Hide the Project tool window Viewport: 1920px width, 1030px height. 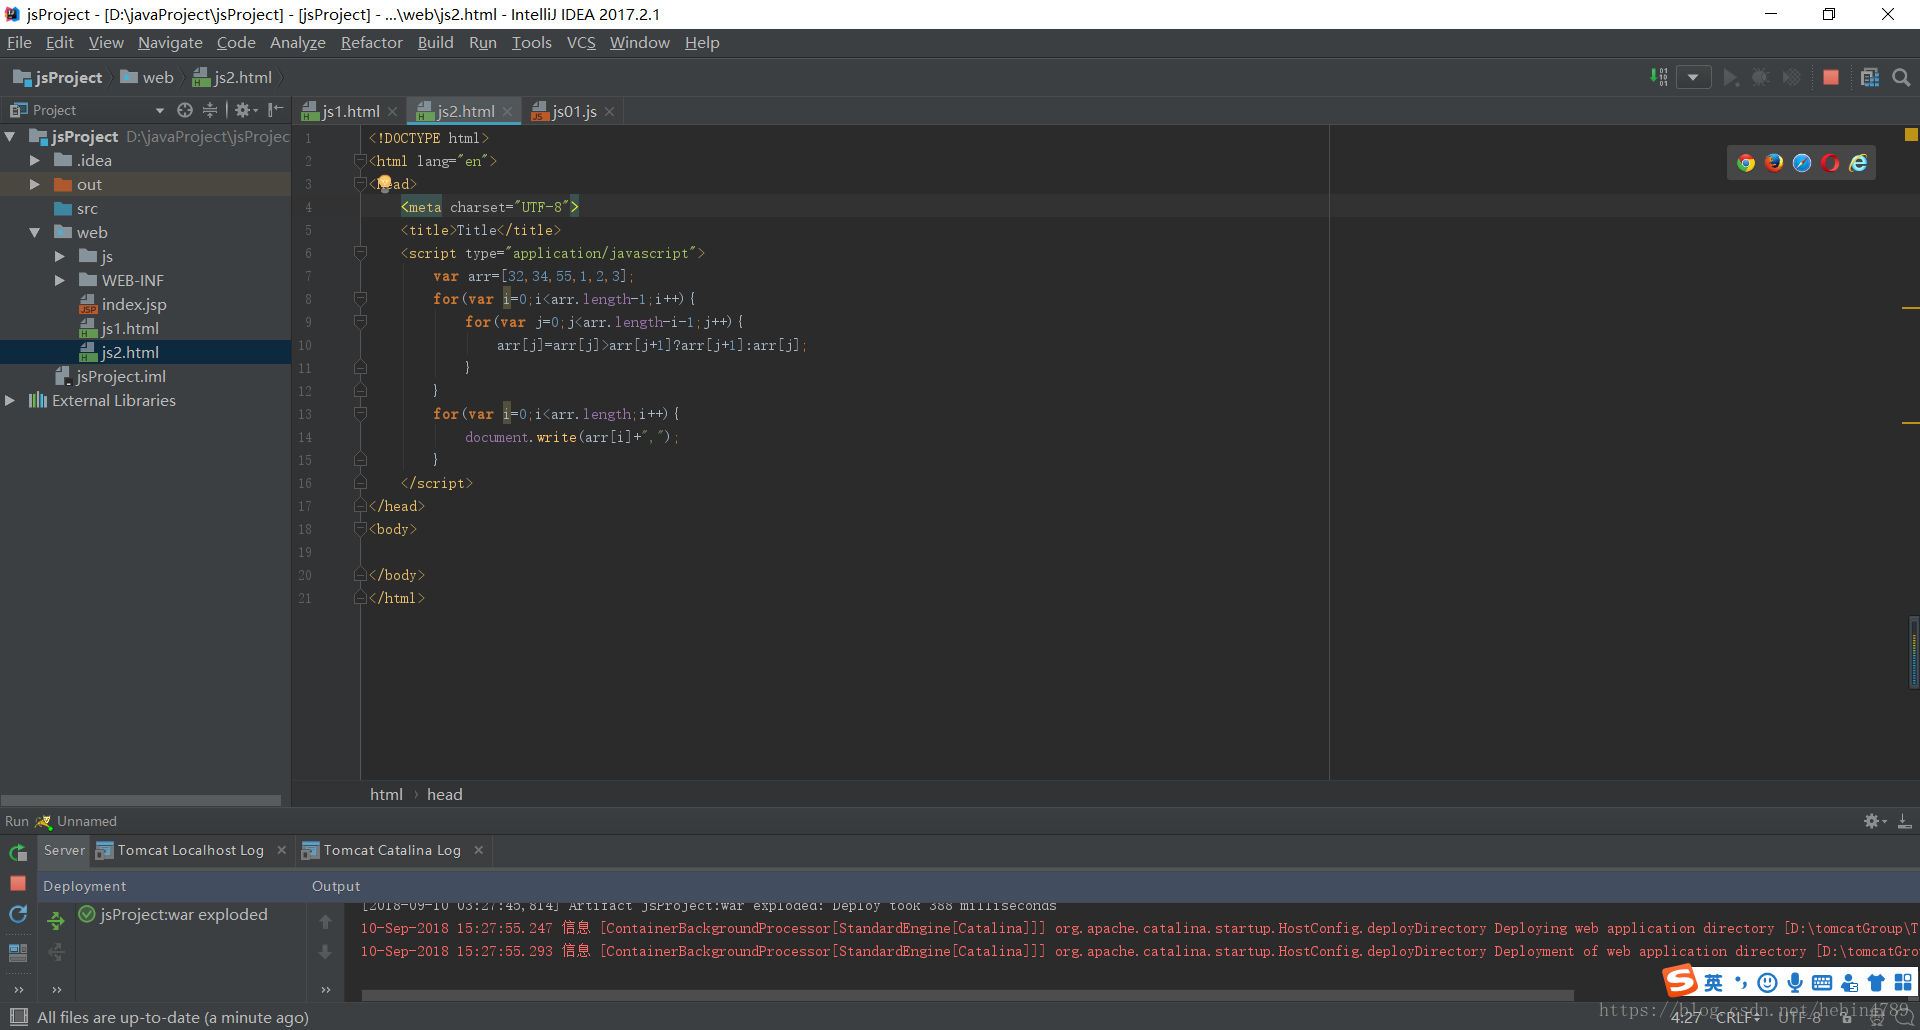(276, 110)
